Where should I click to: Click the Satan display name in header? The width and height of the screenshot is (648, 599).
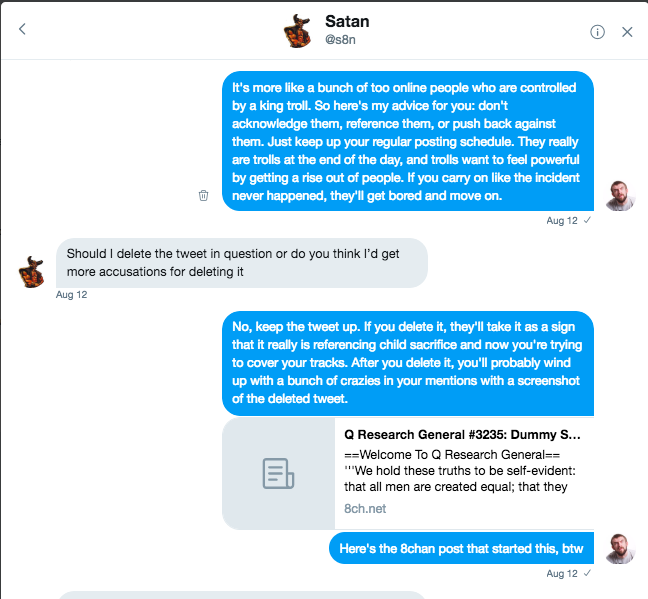(x=347, y=21)
